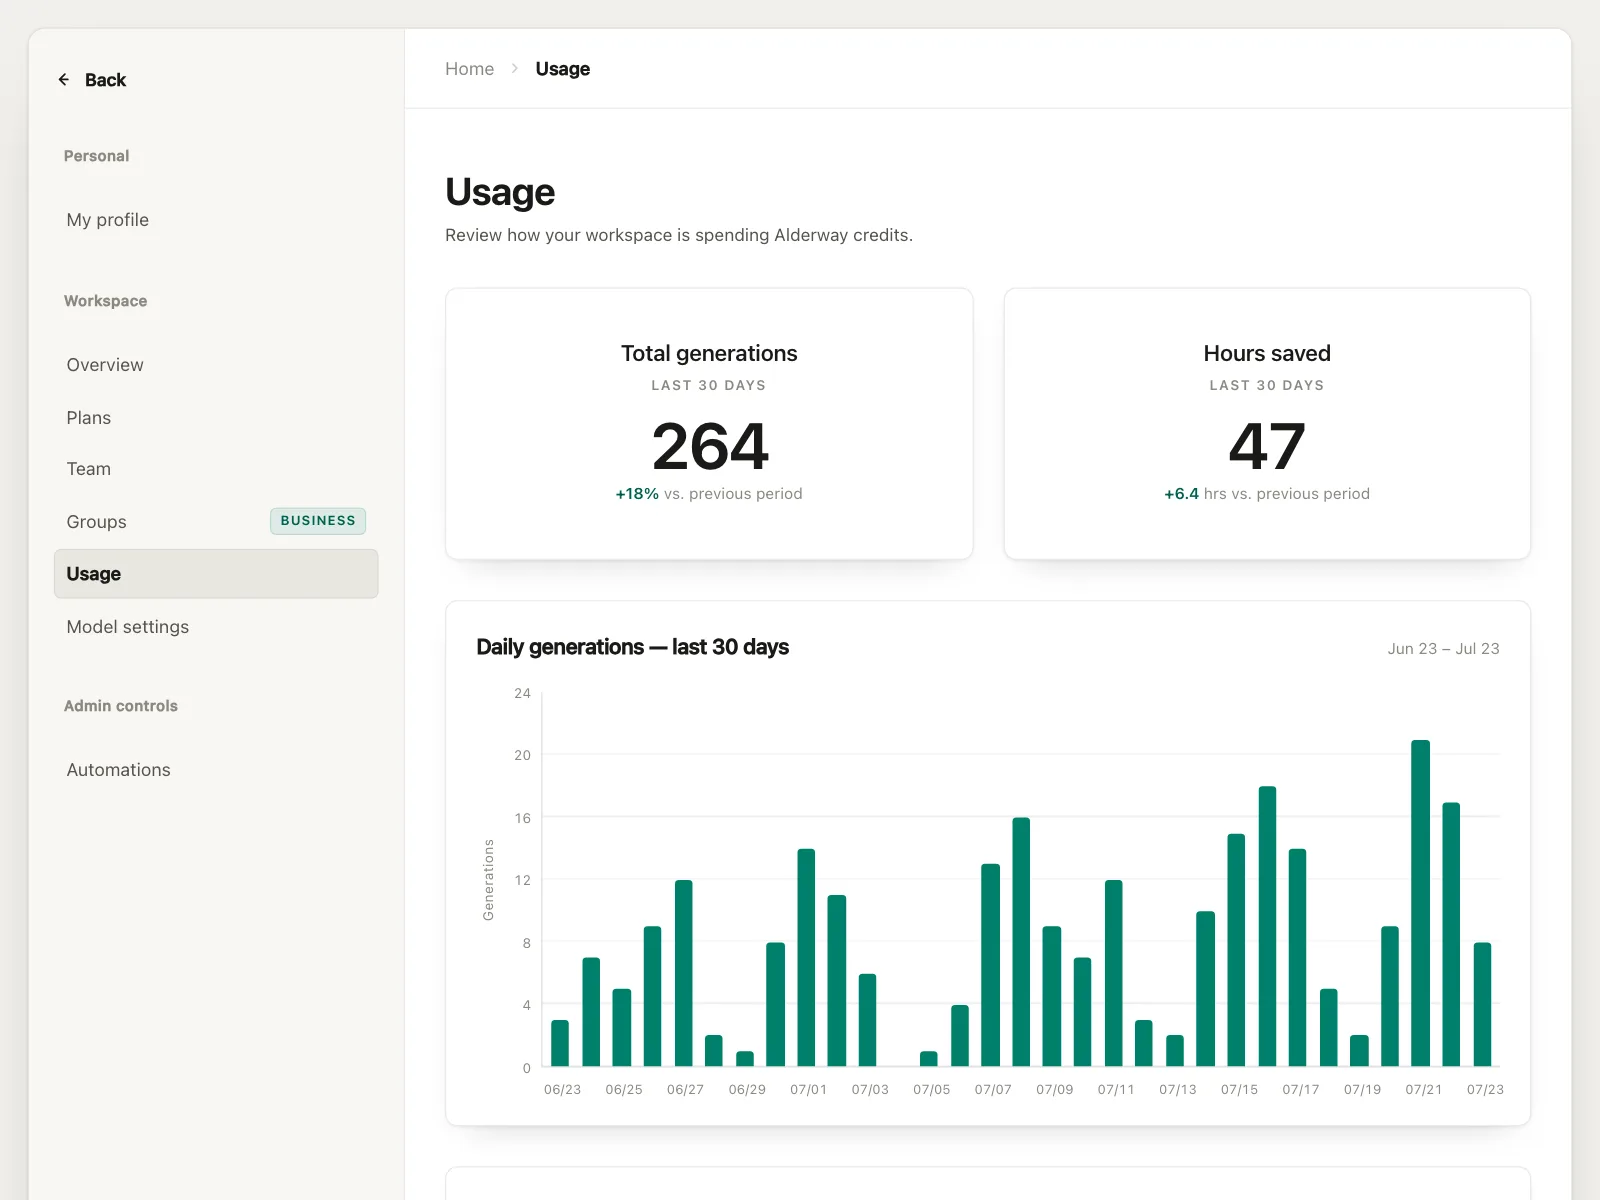Viewport: 1600px width, 1200px height.
Task: Click the 47 hours saved value
Action: pyautogui.click(x=1267, y=446)
